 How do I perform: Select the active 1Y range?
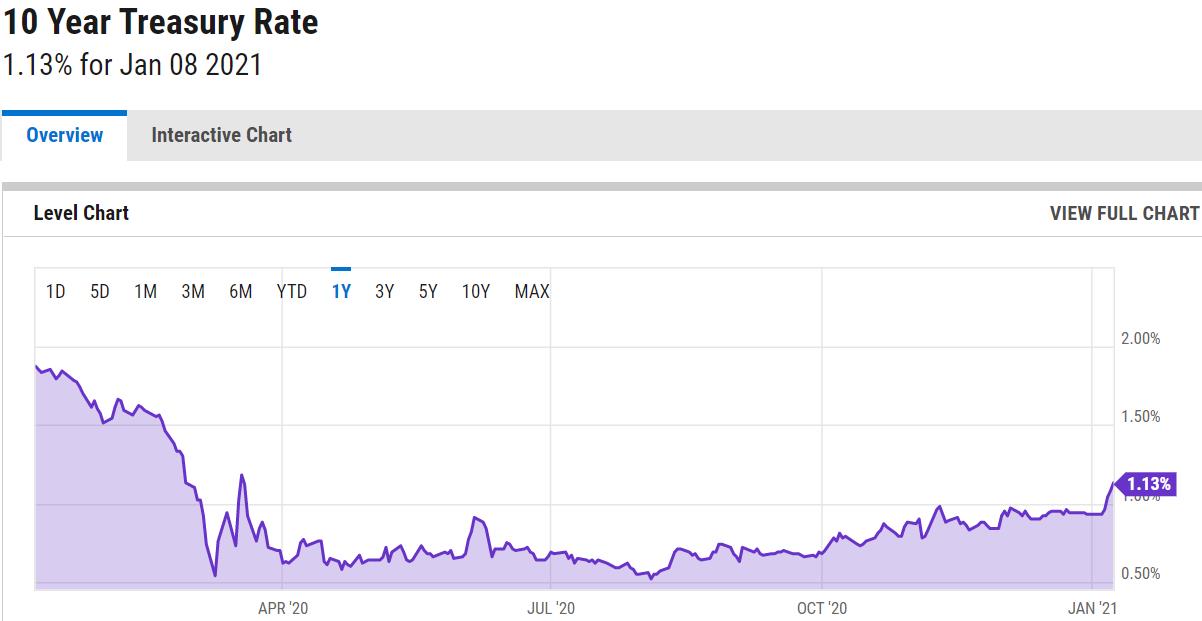point(341,292)
